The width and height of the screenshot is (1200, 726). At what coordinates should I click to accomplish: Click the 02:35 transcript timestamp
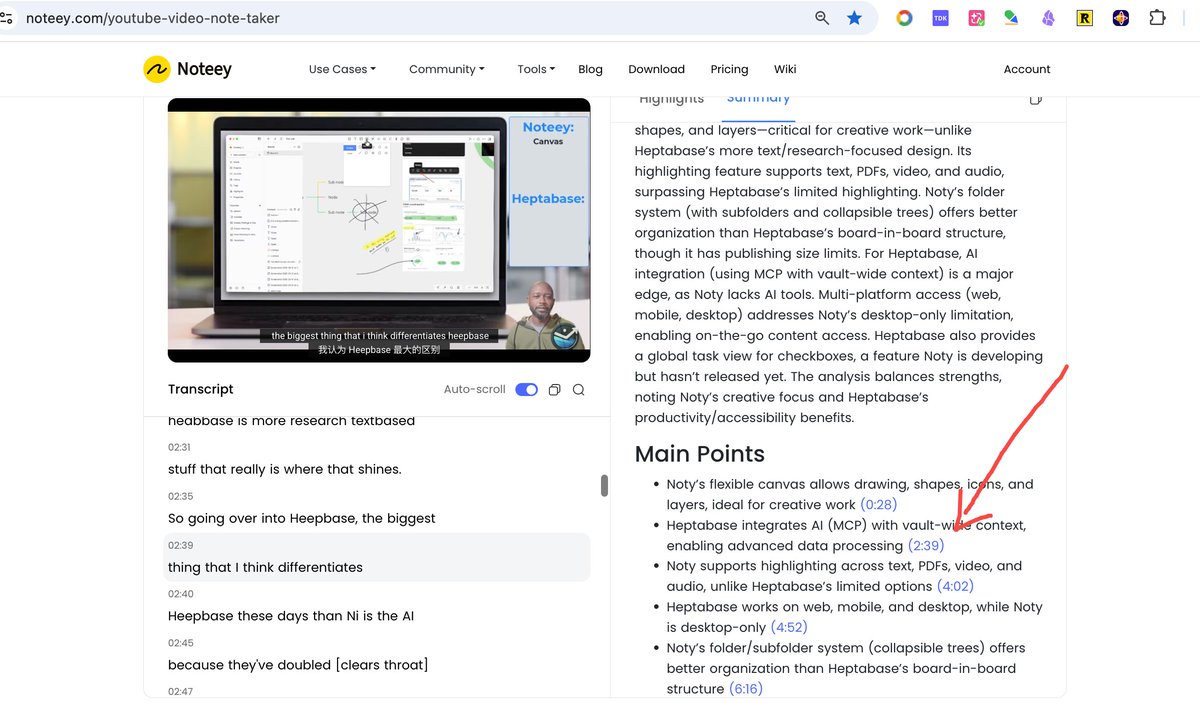[180, 496]
